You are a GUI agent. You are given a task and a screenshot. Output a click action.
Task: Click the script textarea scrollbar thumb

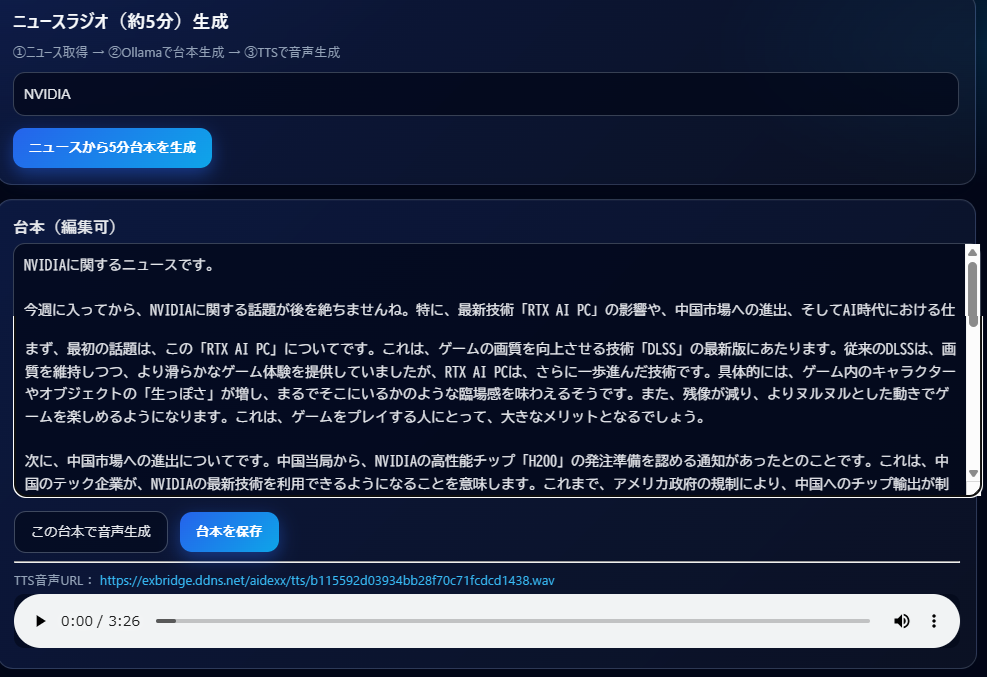point(973,294)
